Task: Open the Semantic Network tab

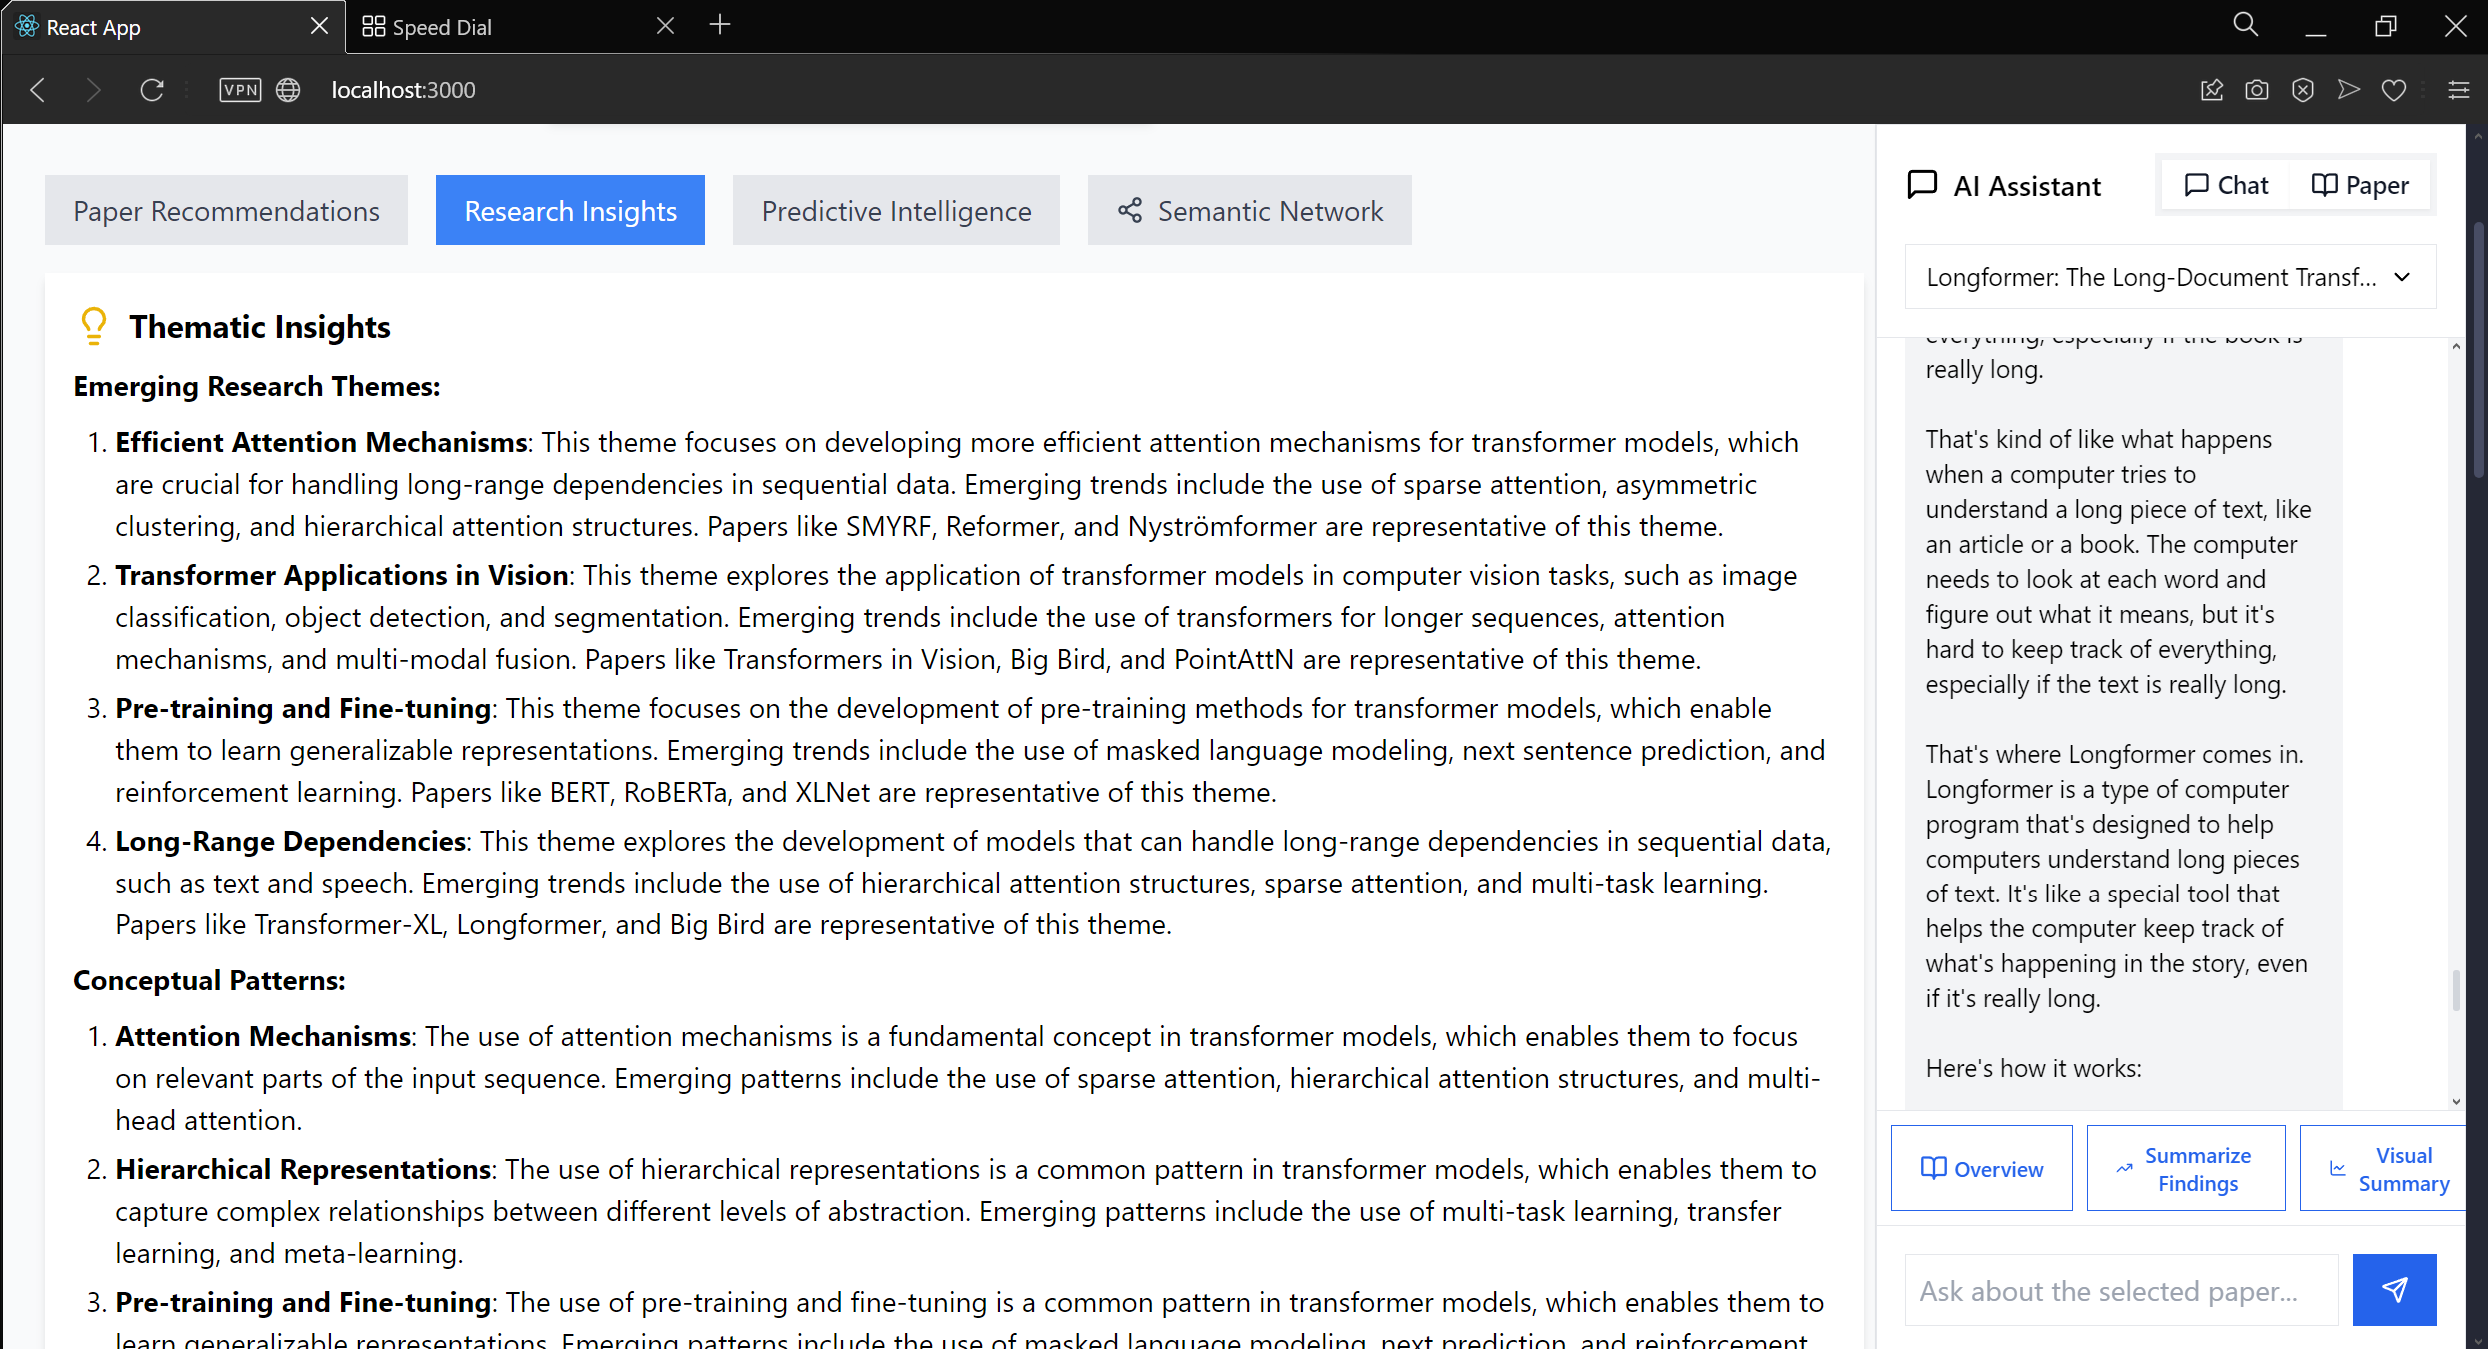Action: click(x=1249, y=211)
